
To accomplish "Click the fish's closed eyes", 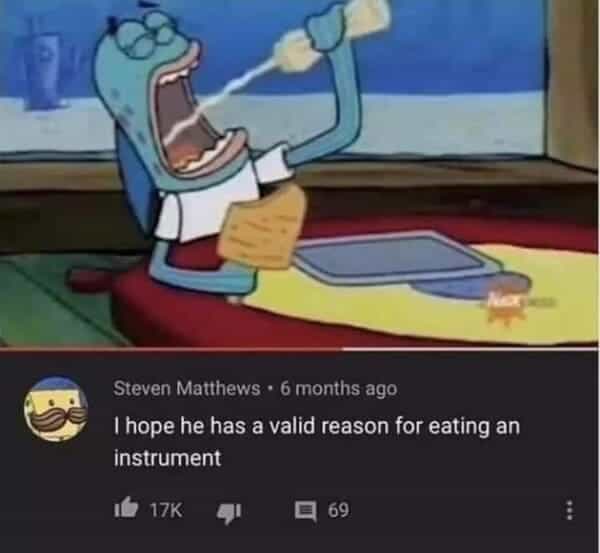I will tap(151, 35).
